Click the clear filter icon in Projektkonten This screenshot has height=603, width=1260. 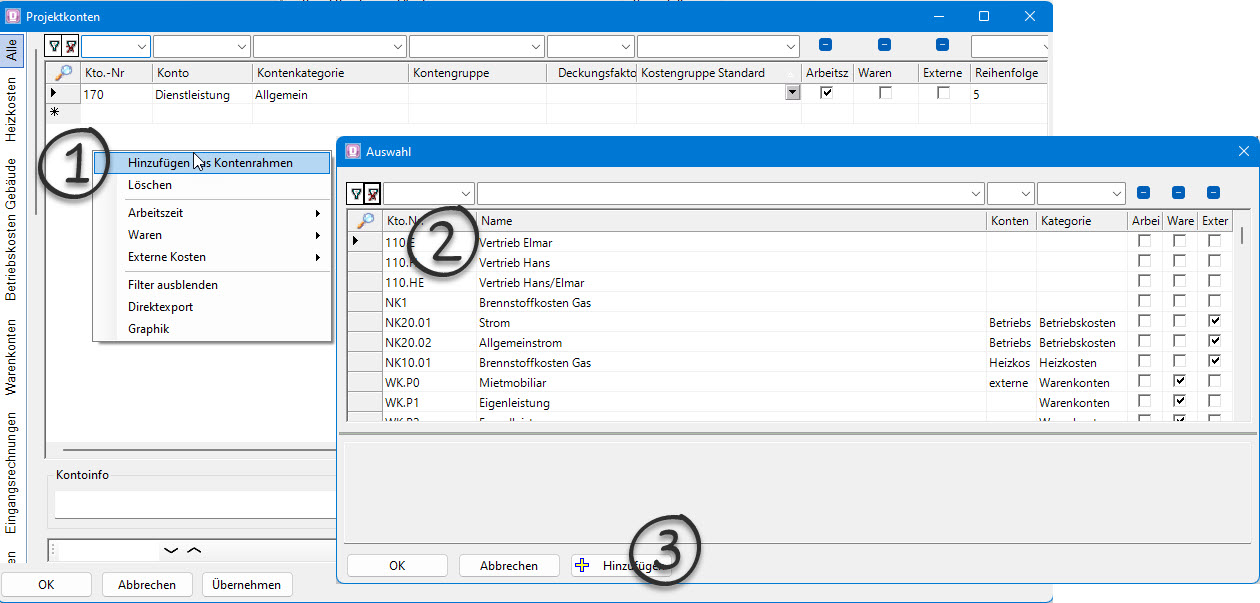70,46
